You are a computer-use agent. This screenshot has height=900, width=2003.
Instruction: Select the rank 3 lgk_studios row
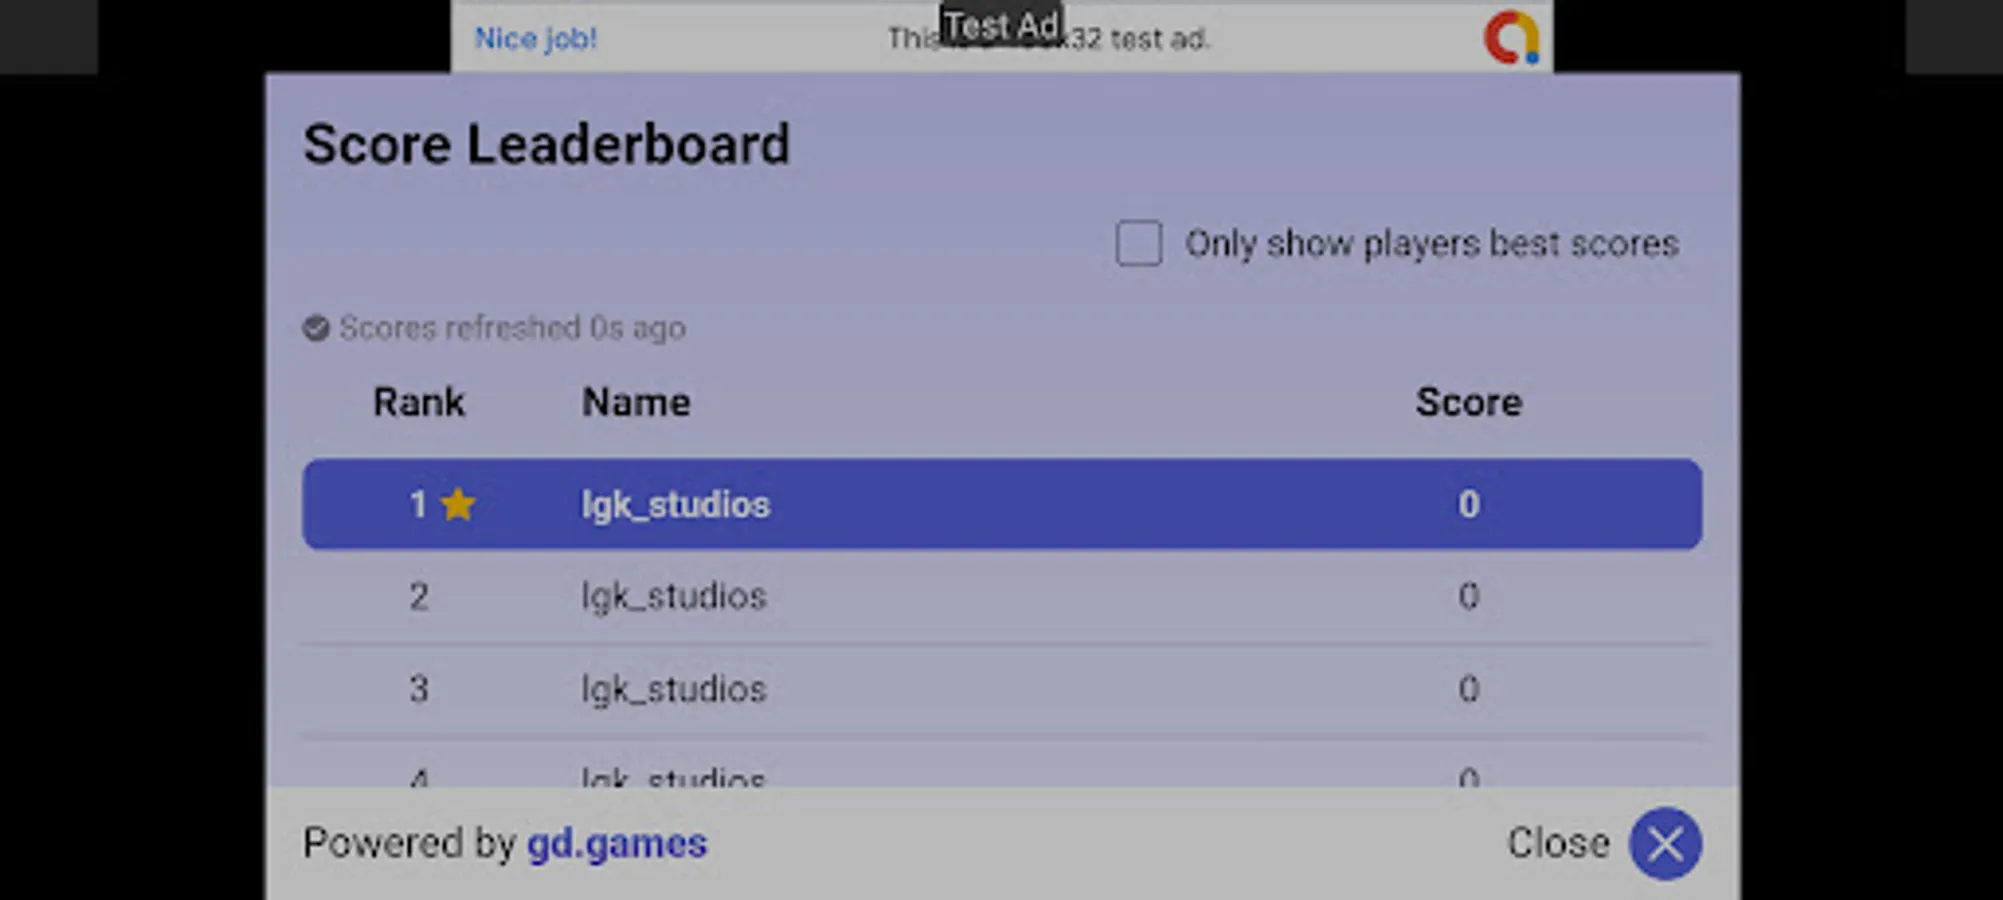tap(1002, 690)
